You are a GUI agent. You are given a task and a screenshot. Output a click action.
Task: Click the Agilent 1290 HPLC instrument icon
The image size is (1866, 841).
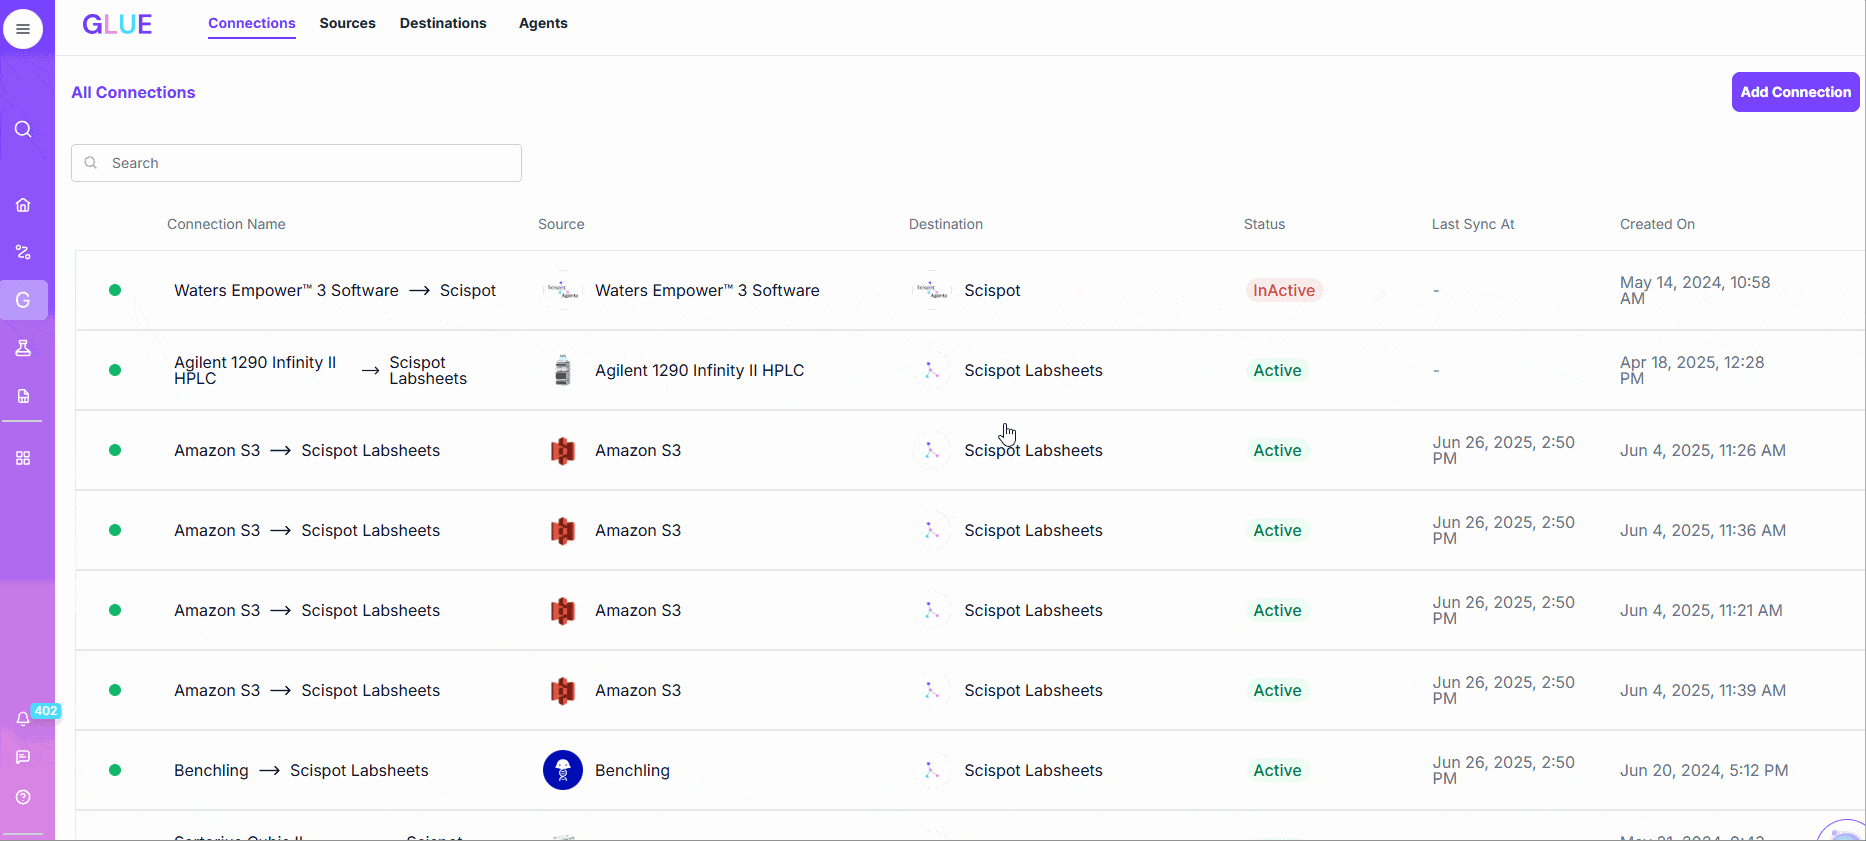click(563, 370)
